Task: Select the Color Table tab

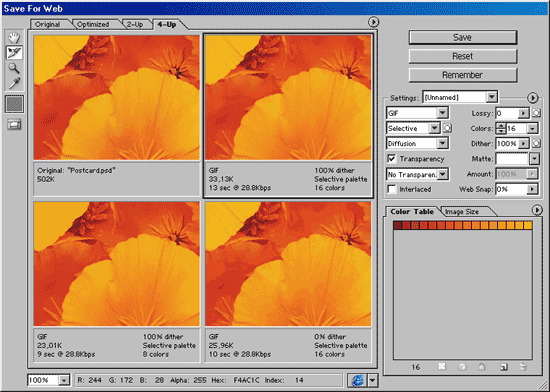Action: point(412,211)
